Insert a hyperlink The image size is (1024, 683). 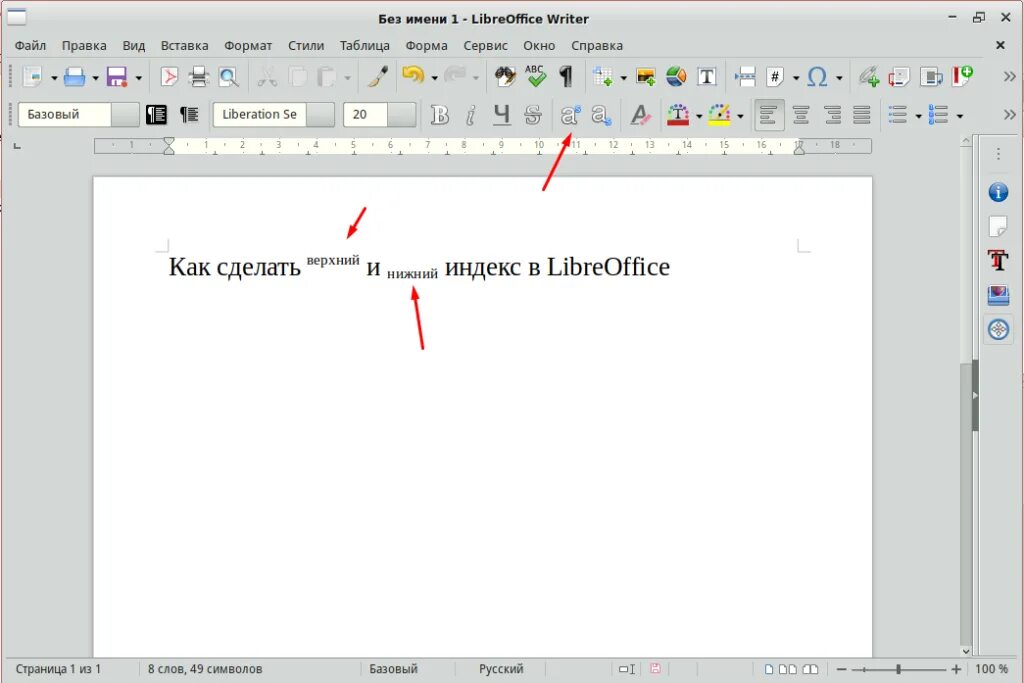point(868,77)
